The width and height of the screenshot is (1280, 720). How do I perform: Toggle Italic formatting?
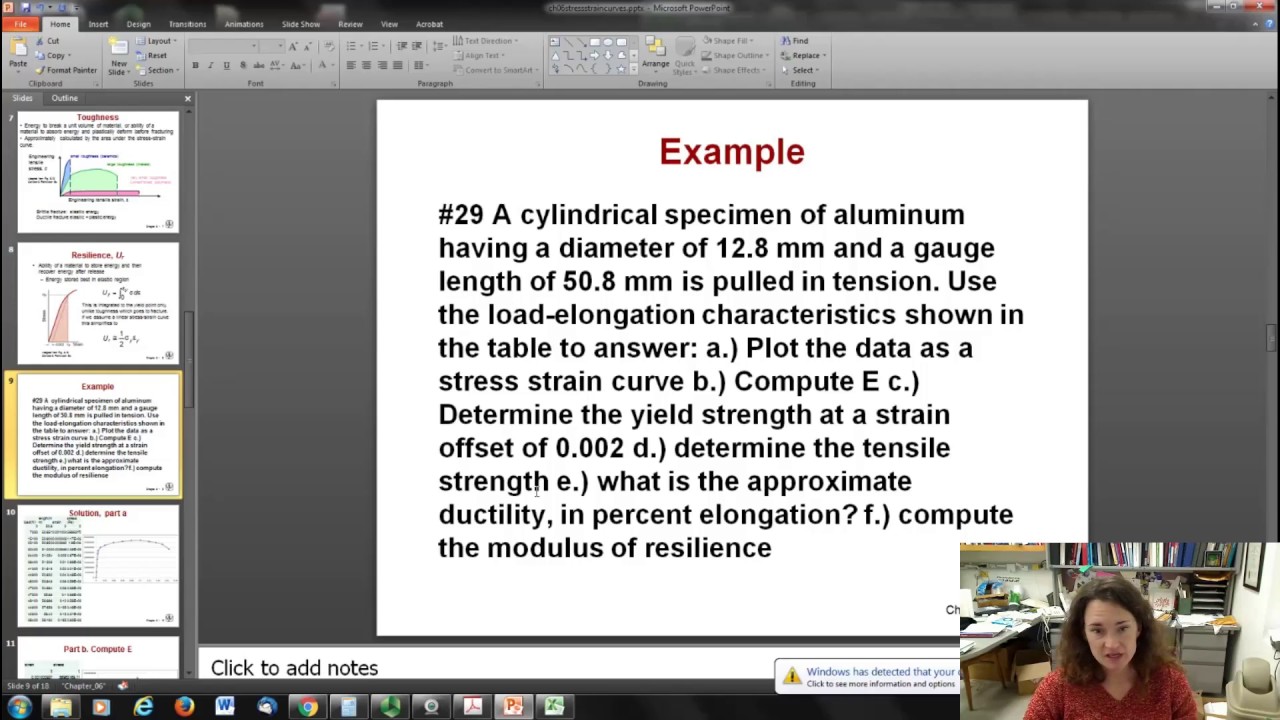210,65
